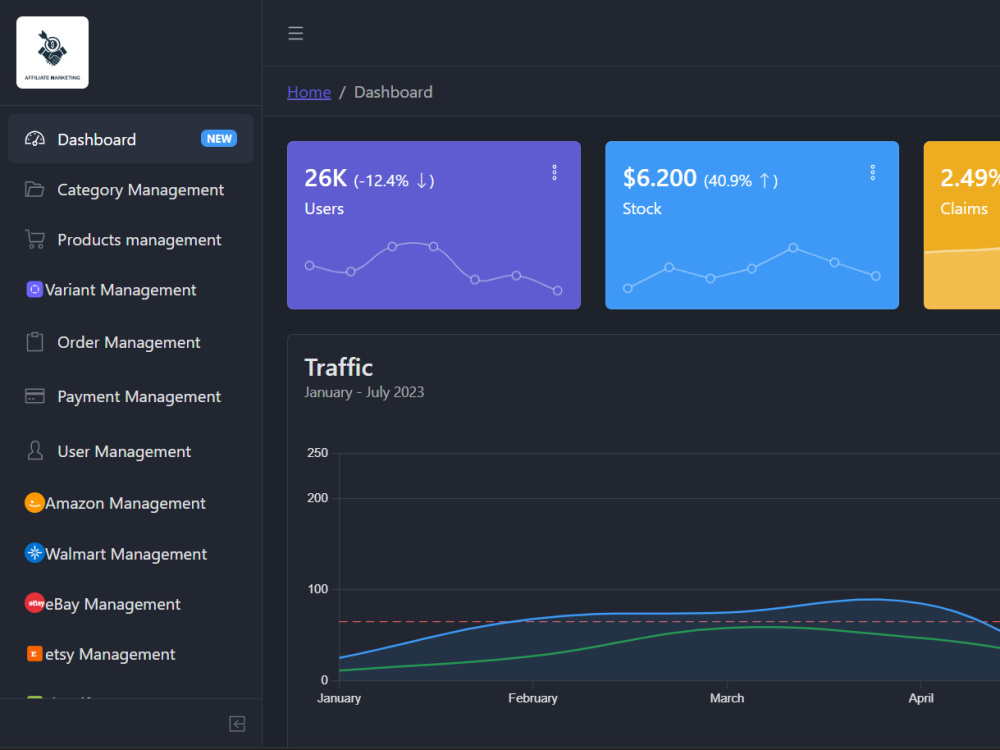Click the January - July 2023 subtitle

(364, 392)
